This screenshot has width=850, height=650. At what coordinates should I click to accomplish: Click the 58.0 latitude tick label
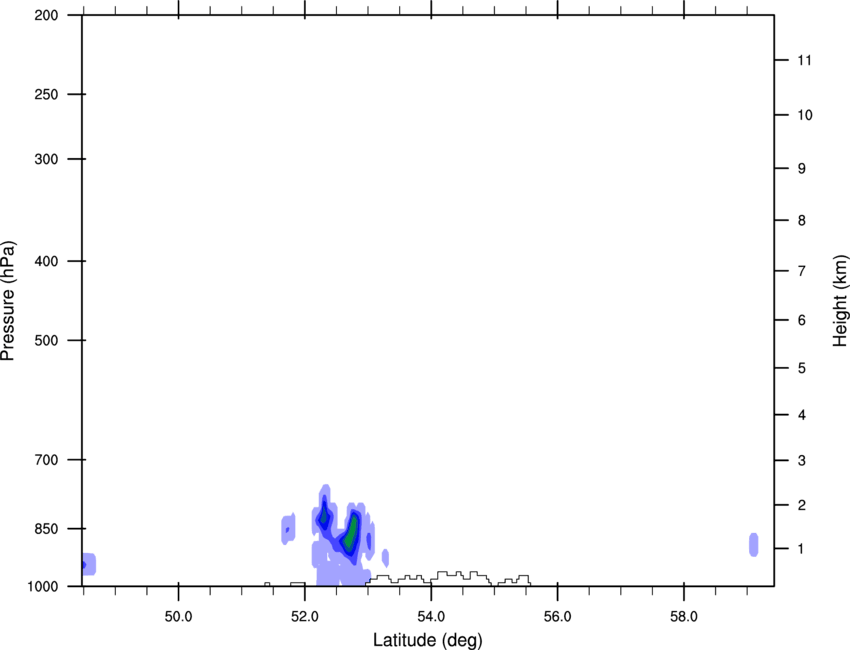point(684,617)
